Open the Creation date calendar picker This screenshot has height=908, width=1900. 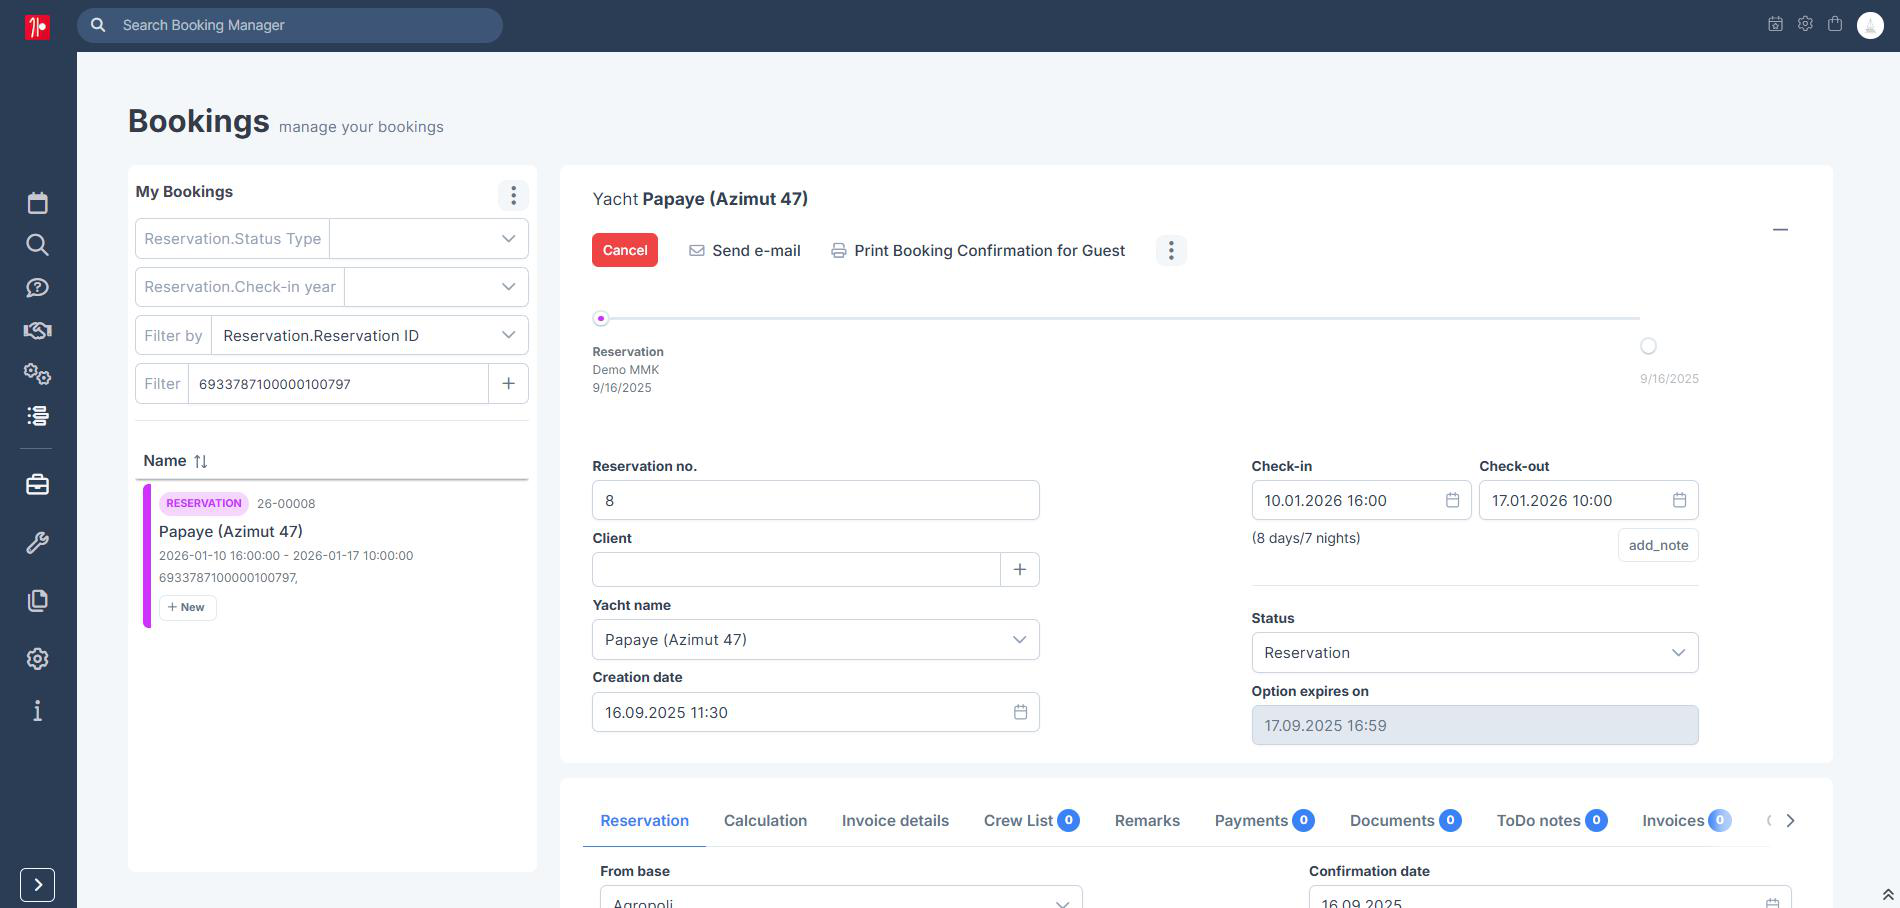[1020, 712]
